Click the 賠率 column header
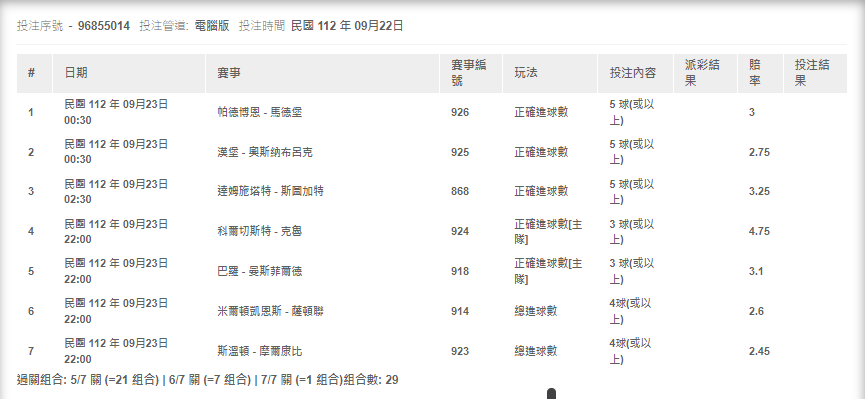Viewport: 865px width, 399px height. coord(755,73)
